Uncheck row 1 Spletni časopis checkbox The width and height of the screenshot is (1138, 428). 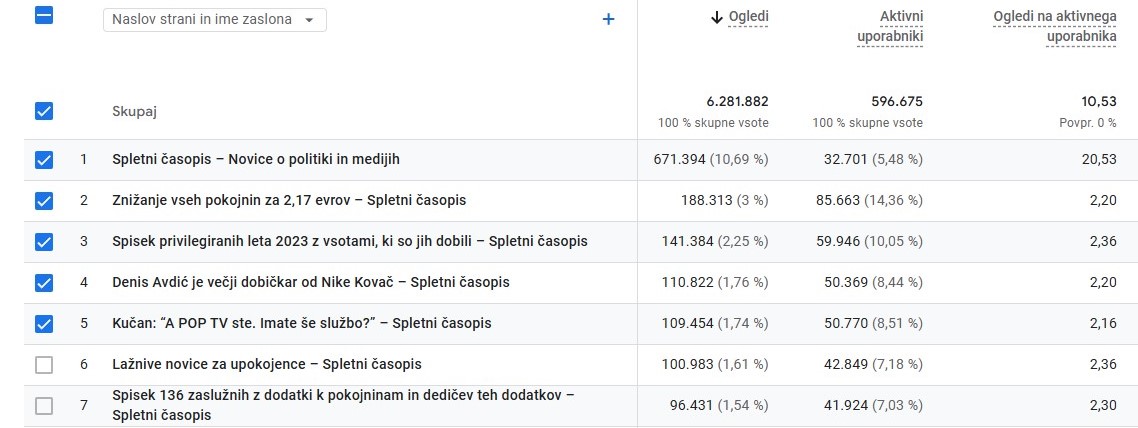(x=44, y=160)
